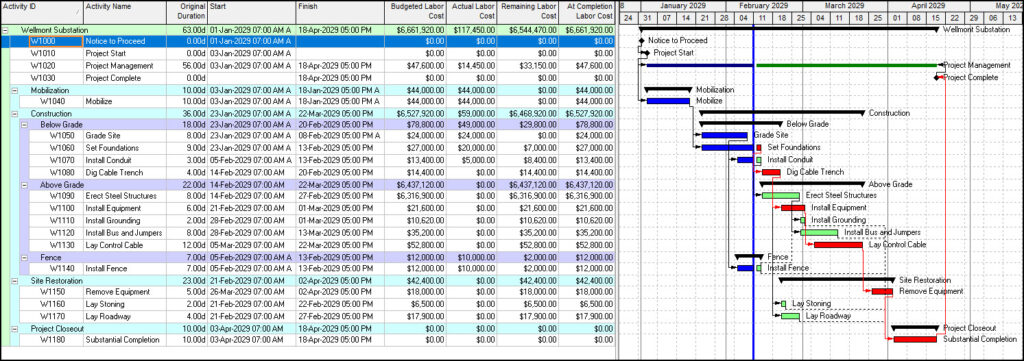Screen dimensions: 1024x361
Task: Click the Mobilize blue Gantt bar
Action: 668,101
